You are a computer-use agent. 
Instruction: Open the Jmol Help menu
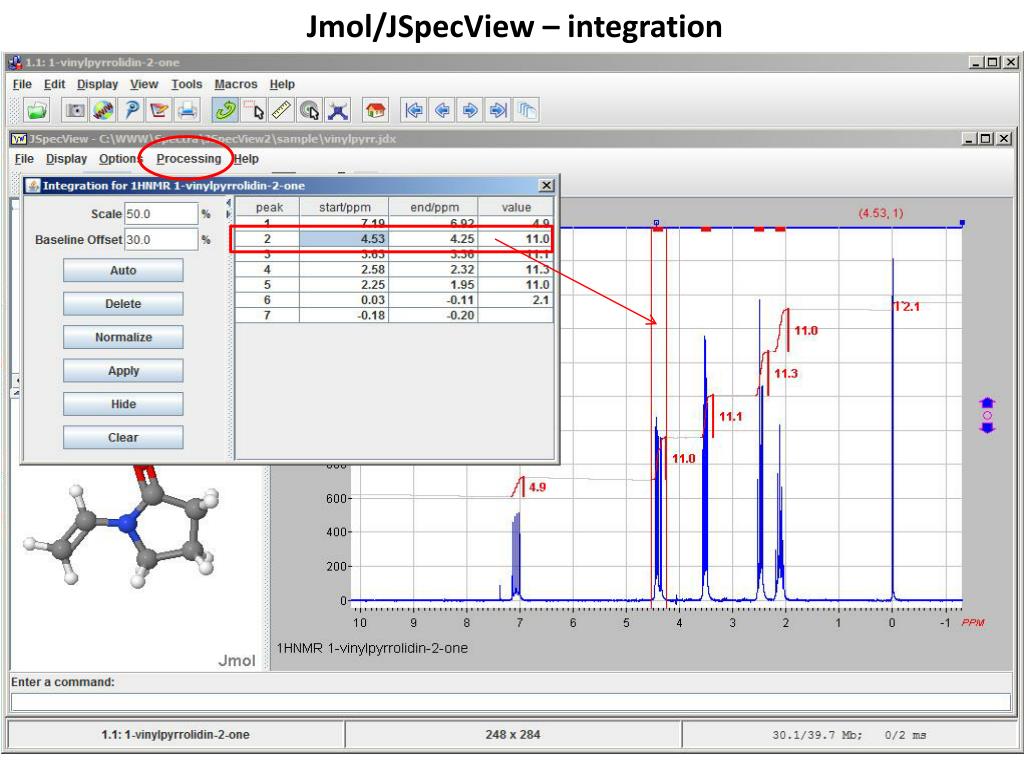[282, 84]
